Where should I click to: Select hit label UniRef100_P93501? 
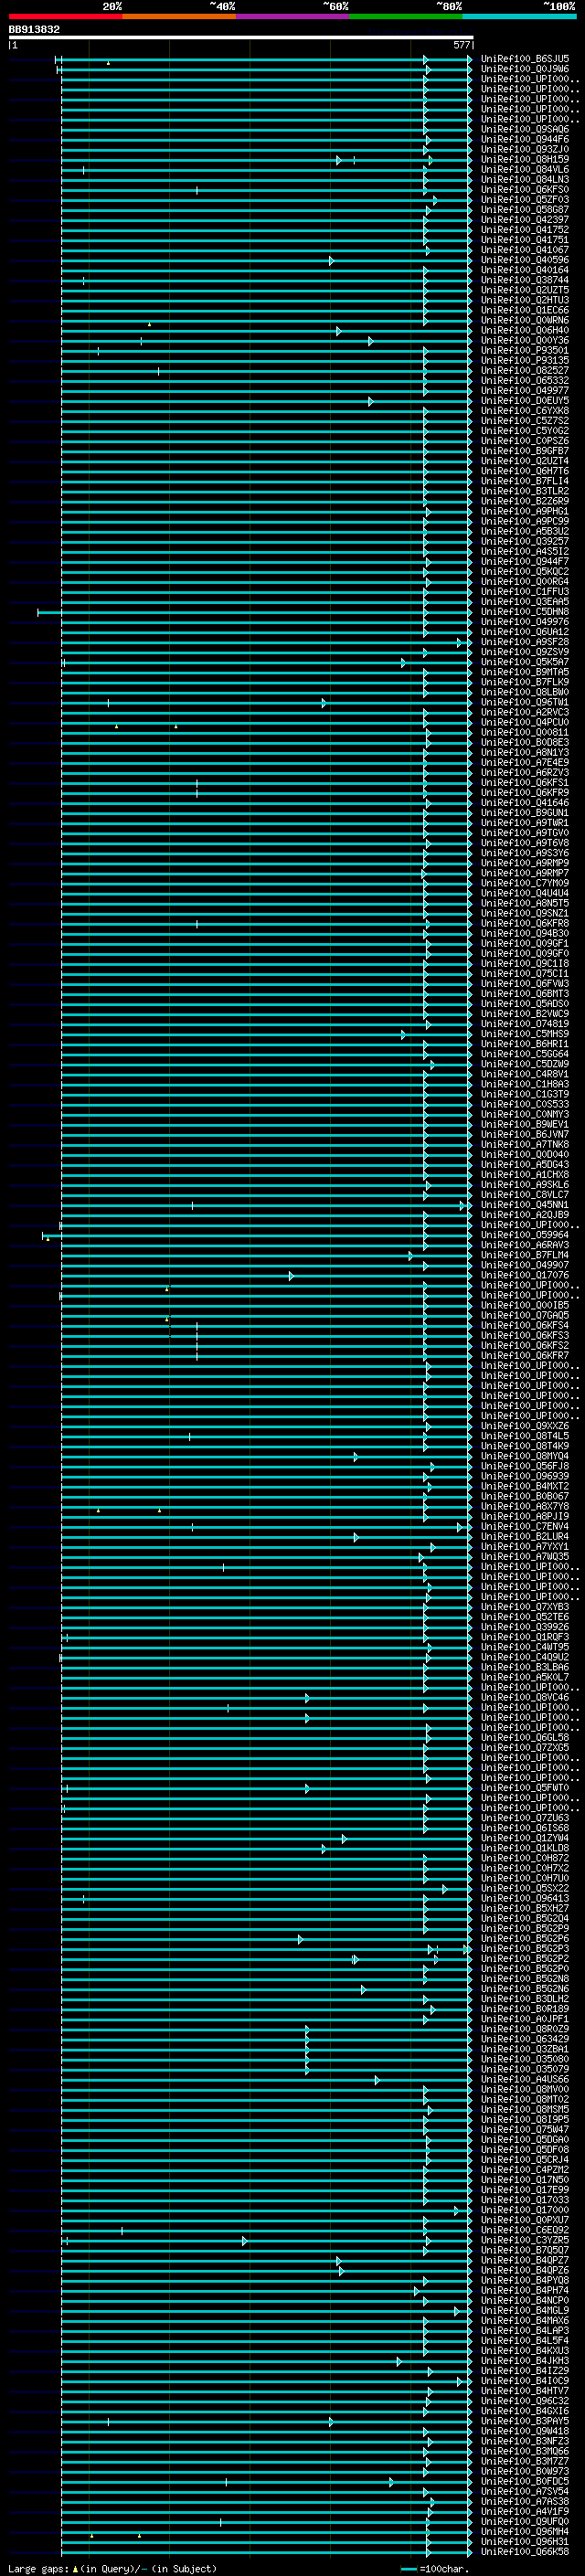pos(525,351)
